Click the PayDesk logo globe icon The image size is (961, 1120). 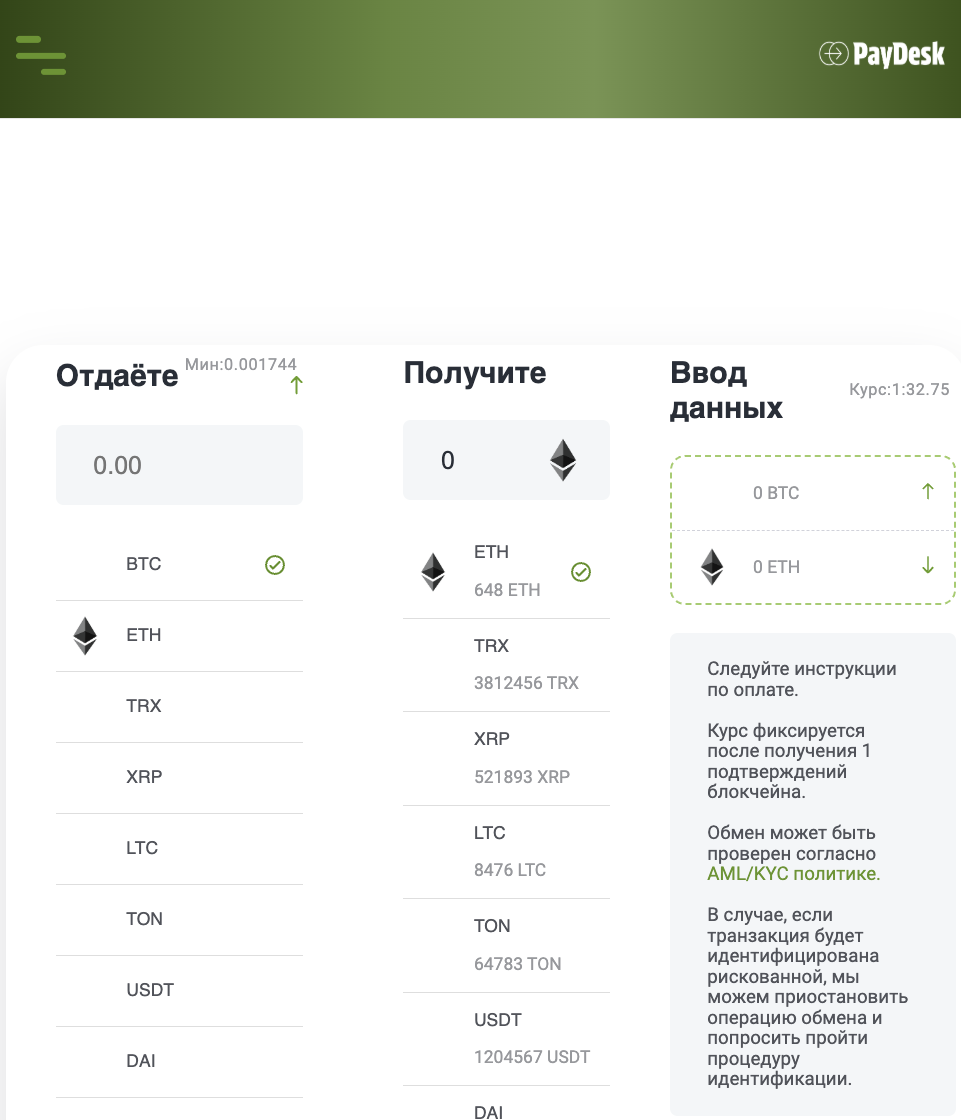pos(833,54)
